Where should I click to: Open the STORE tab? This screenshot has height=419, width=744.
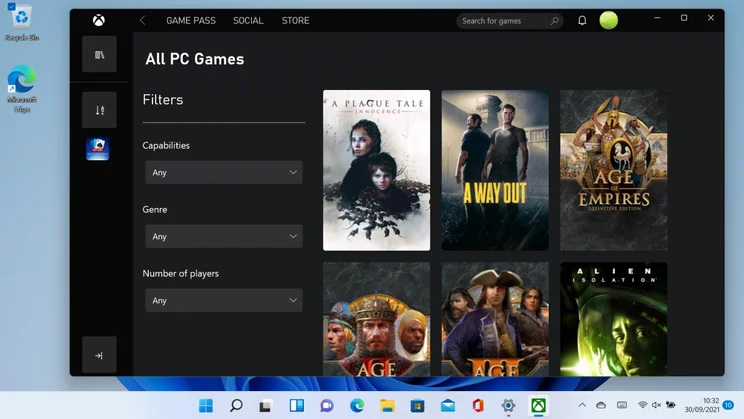click(x=296, y=20)
